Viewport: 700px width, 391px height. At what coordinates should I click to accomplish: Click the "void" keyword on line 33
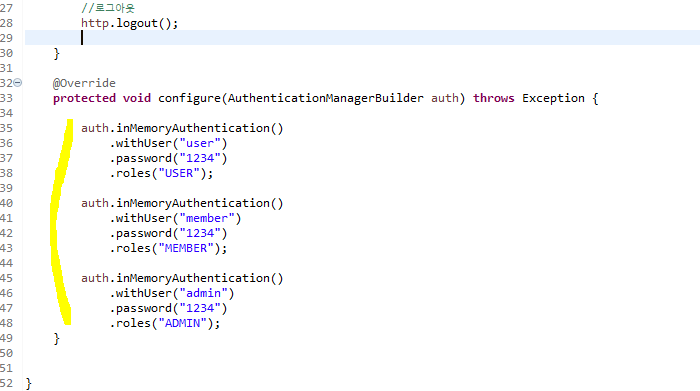click(137, 98)
